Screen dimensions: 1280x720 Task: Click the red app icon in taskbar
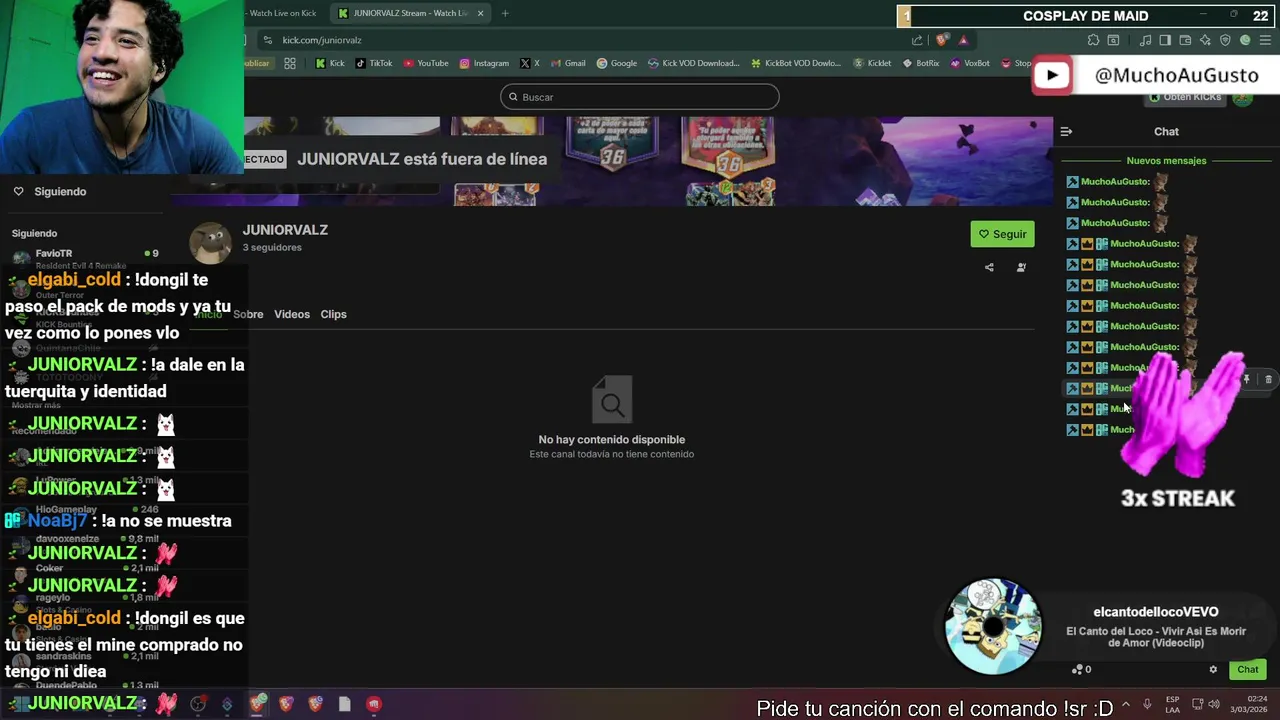(373, 704)
